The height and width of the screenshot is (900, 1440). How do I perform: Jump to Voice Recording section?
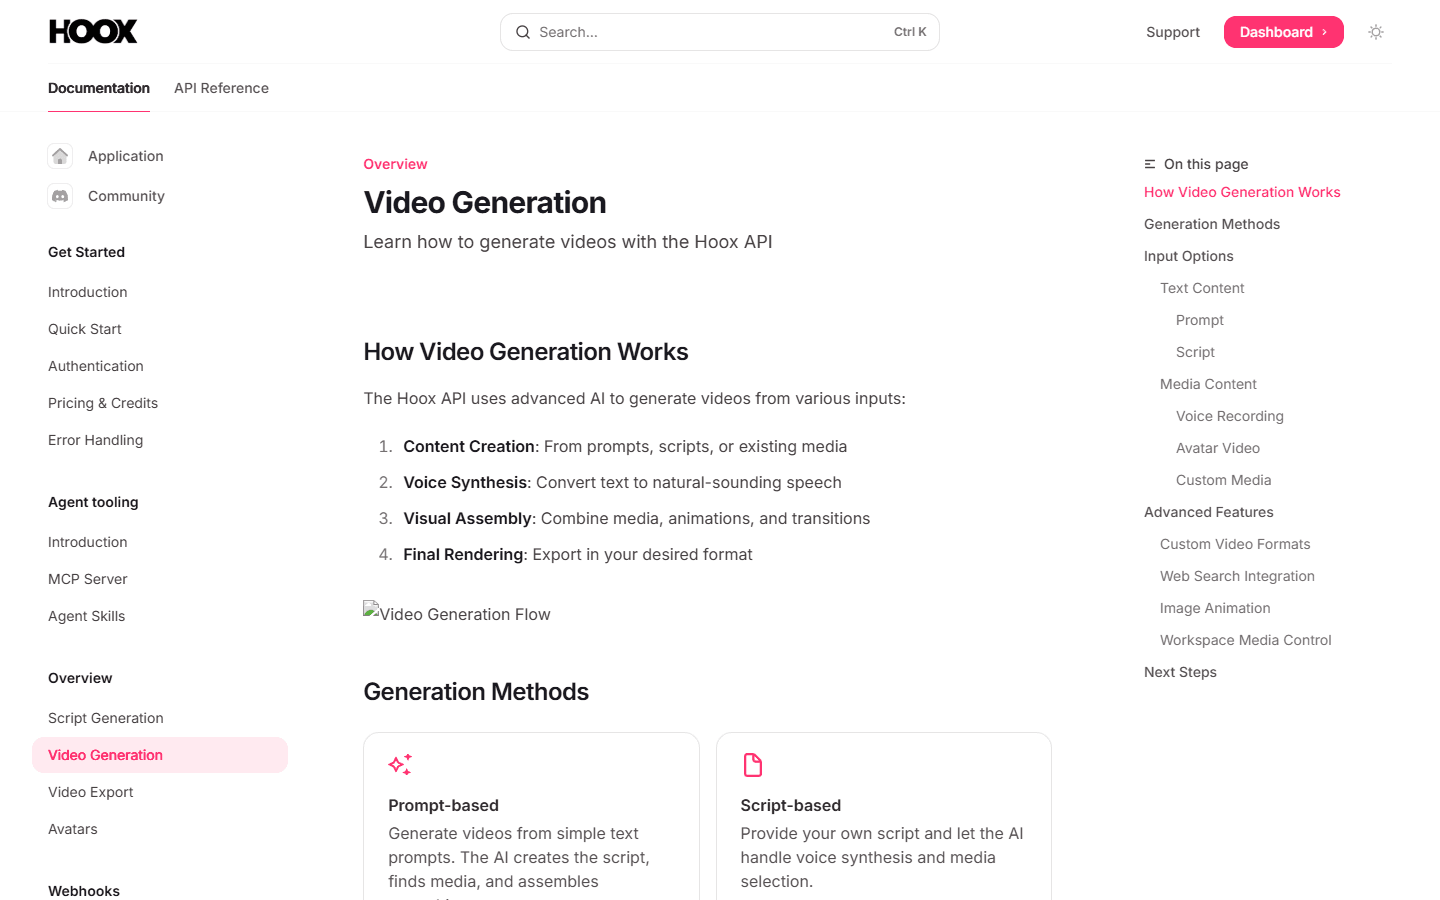(x=1230, y=416)
